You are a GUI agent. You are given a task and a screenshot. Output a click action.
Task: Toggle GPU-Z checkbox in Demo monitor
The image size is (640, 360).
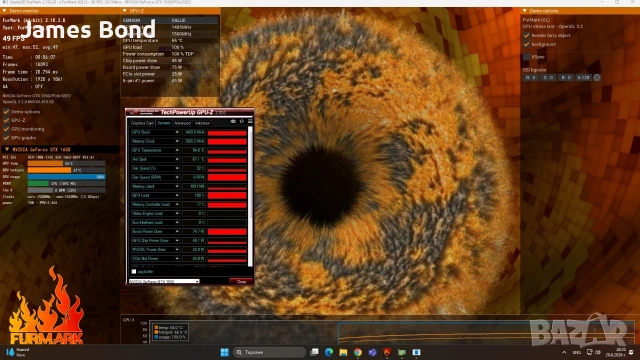[6, 120]
